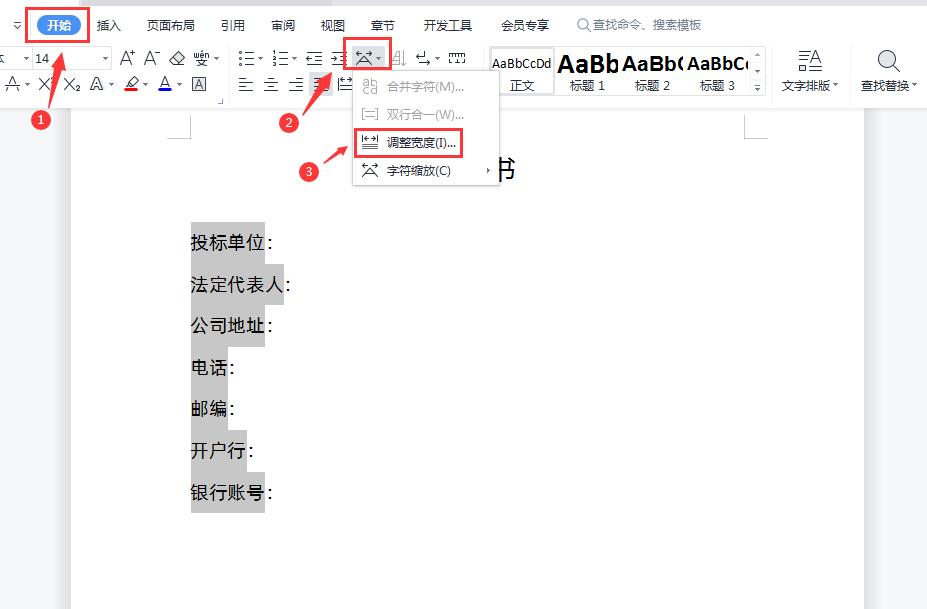This screenshot has height=609, width=927.
Task: Open the 文字排版 menu
Action: pos(809,71)
